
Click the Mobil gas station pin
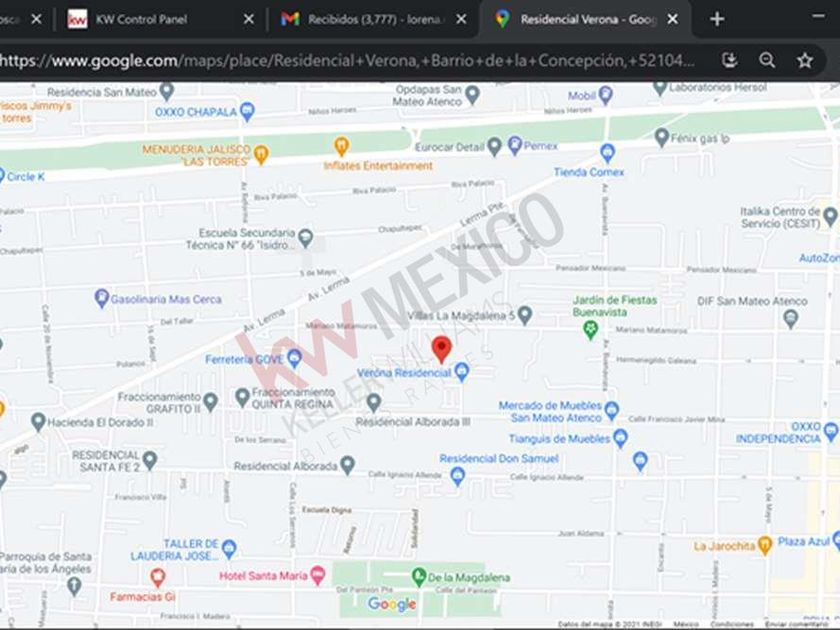605,95
